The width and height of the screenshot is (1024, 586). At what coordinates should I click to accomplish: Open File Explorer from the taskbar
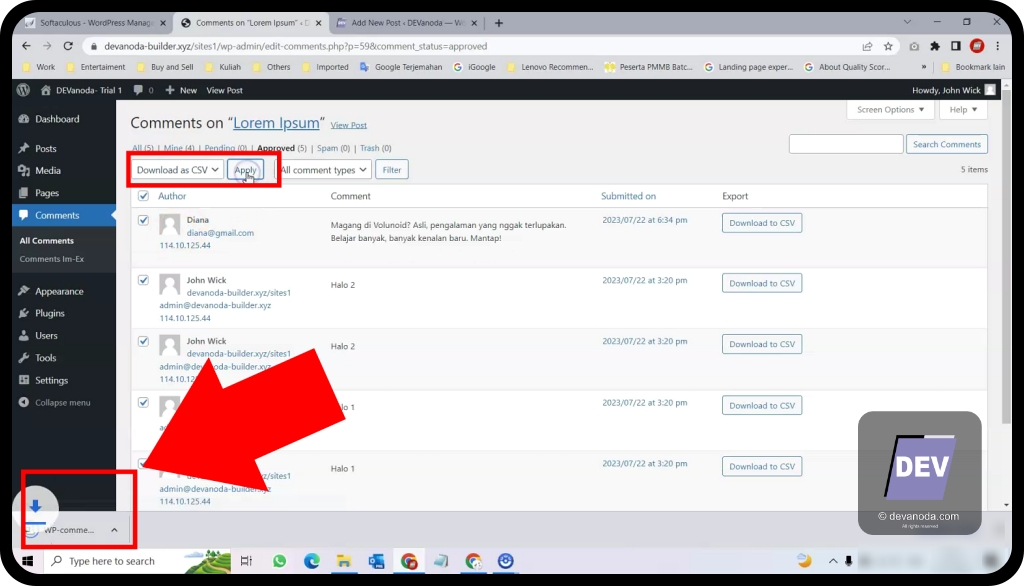coord(344,561)
